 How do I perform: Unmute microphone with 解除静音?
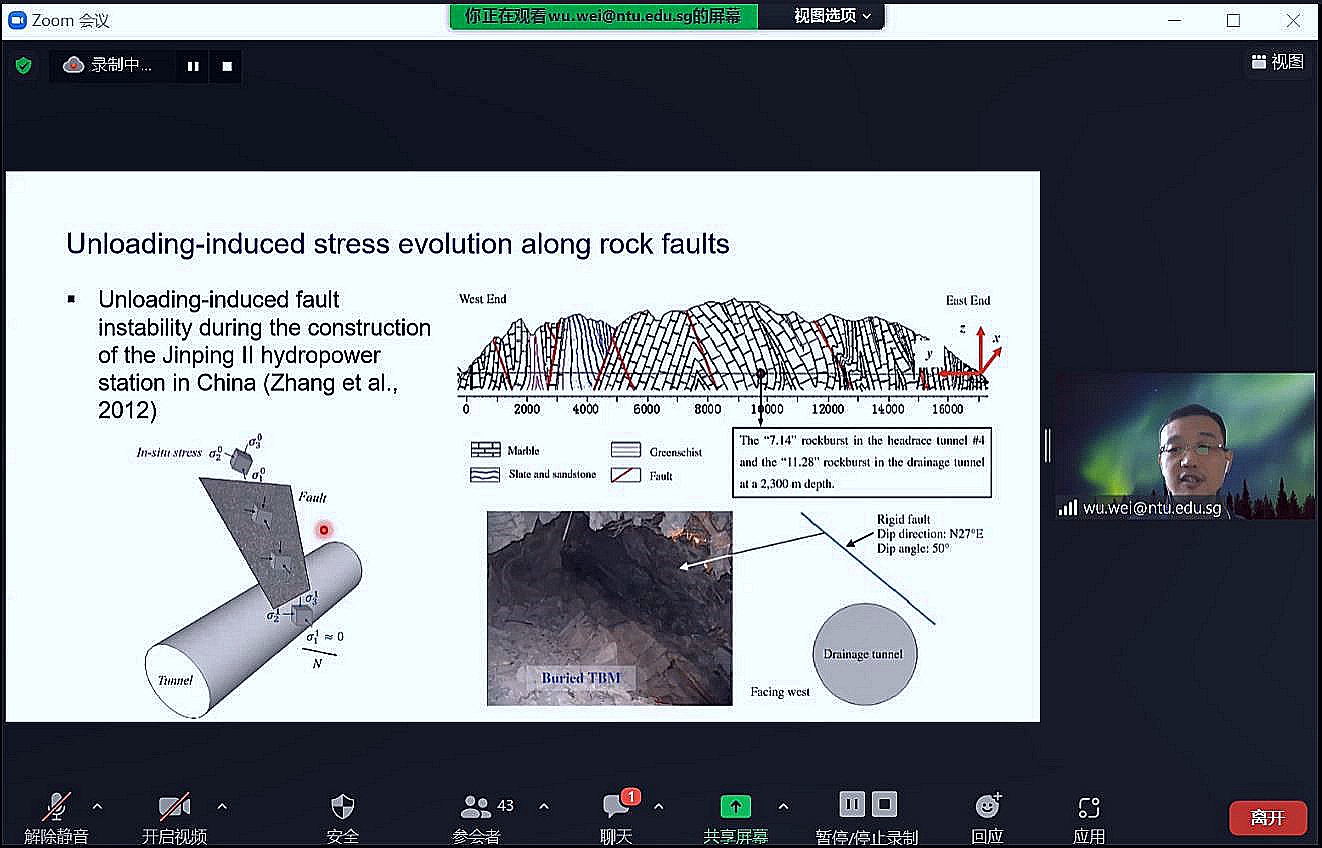56,808
